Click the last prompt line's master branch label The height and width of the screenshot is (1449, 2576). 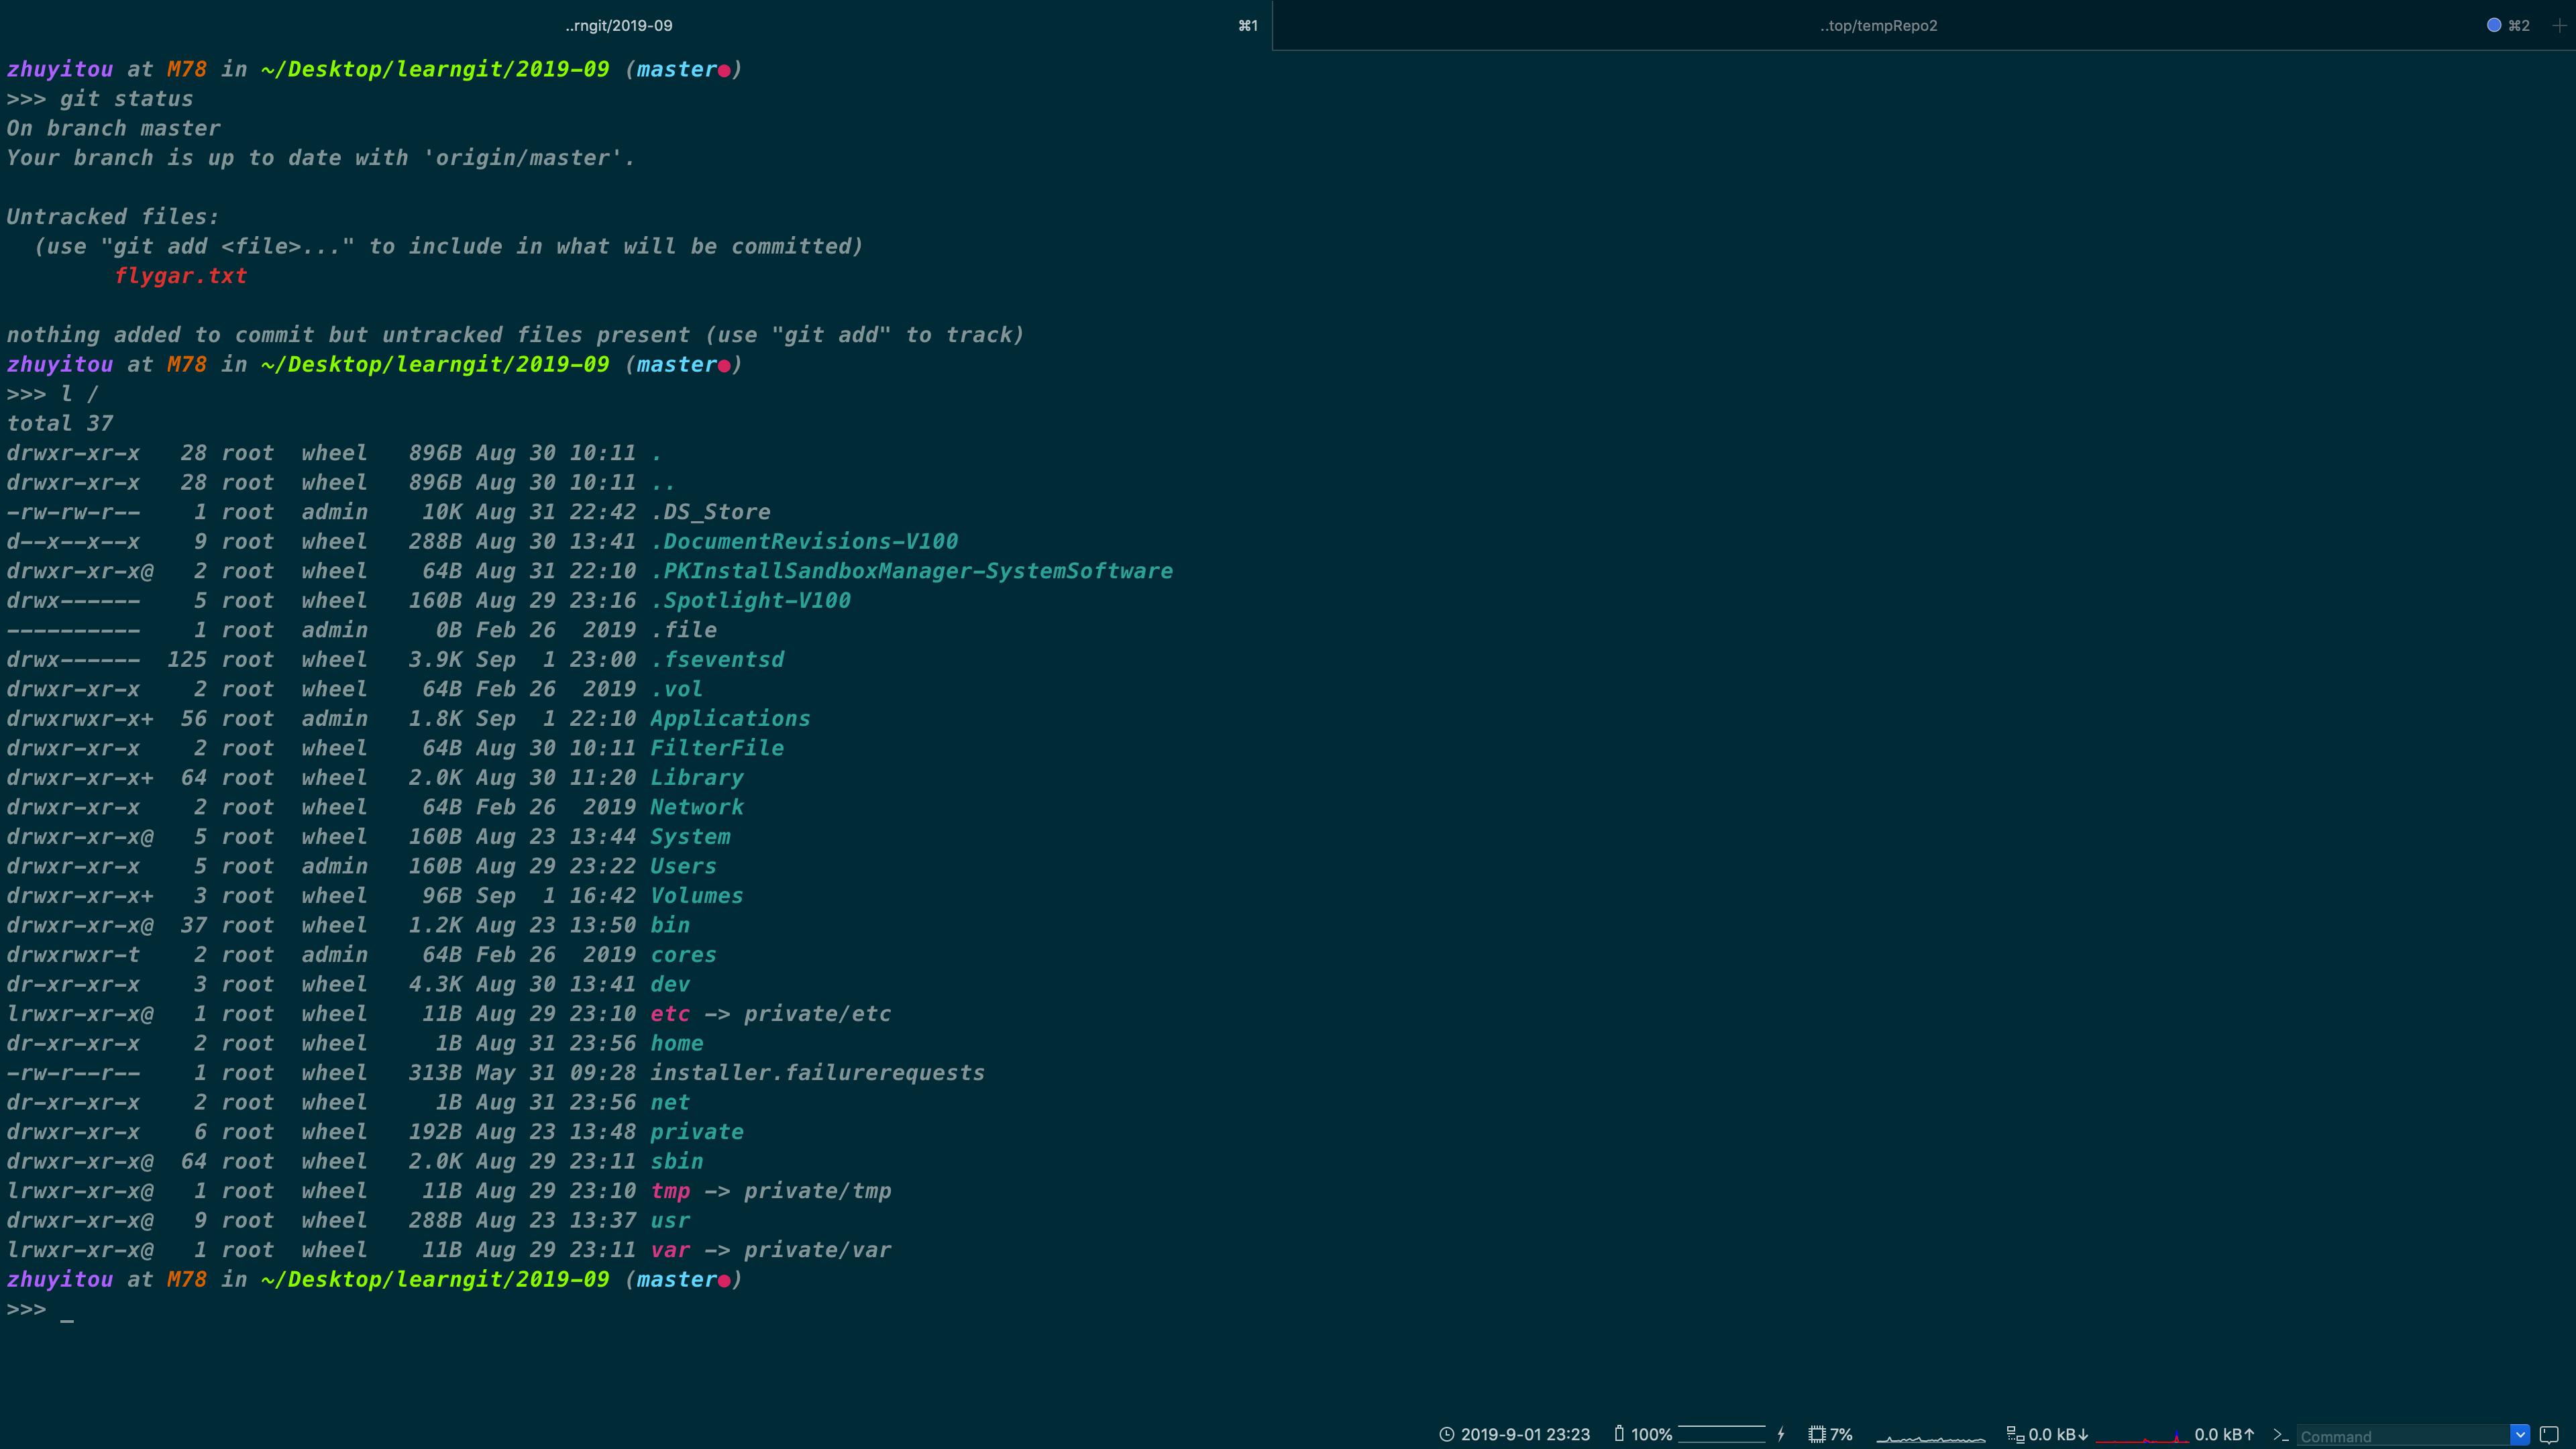coord(677,1280)
